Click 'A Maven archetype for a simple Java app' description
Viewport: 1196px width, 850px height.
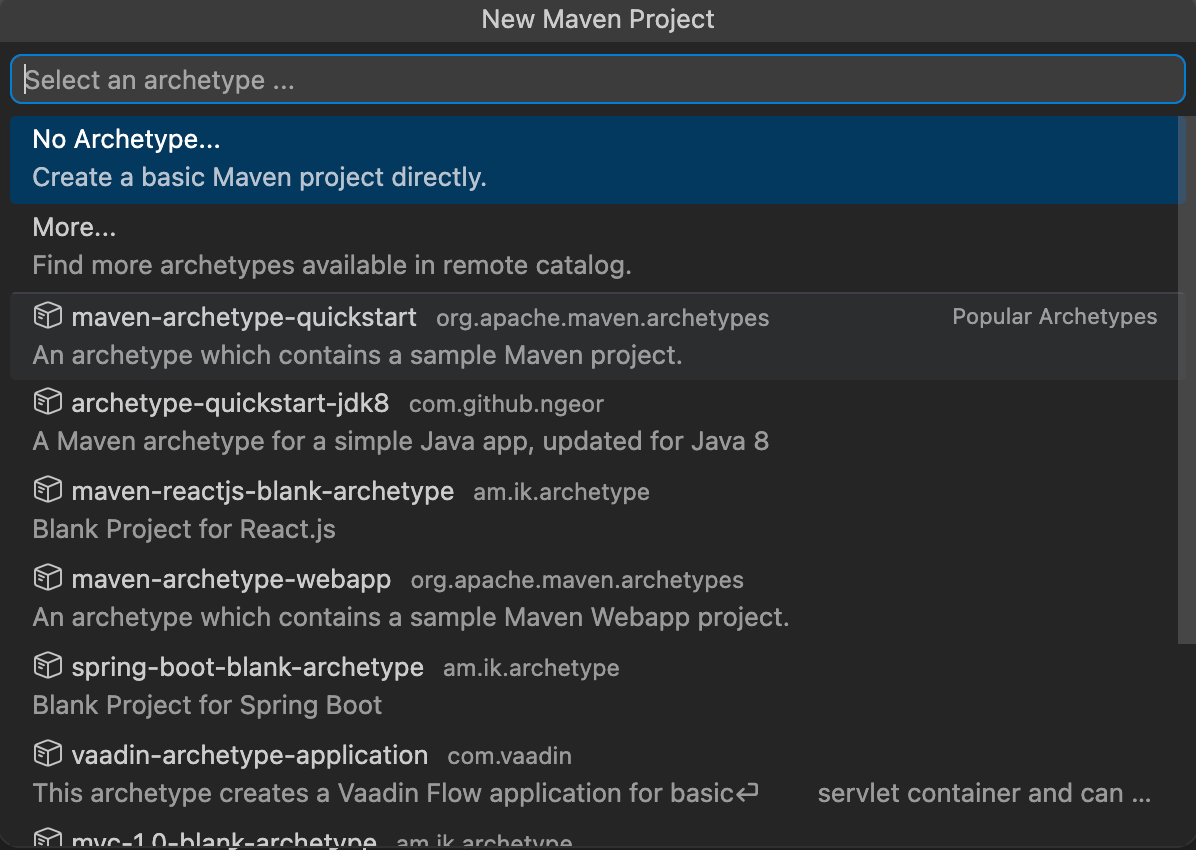tap(400, 441)
